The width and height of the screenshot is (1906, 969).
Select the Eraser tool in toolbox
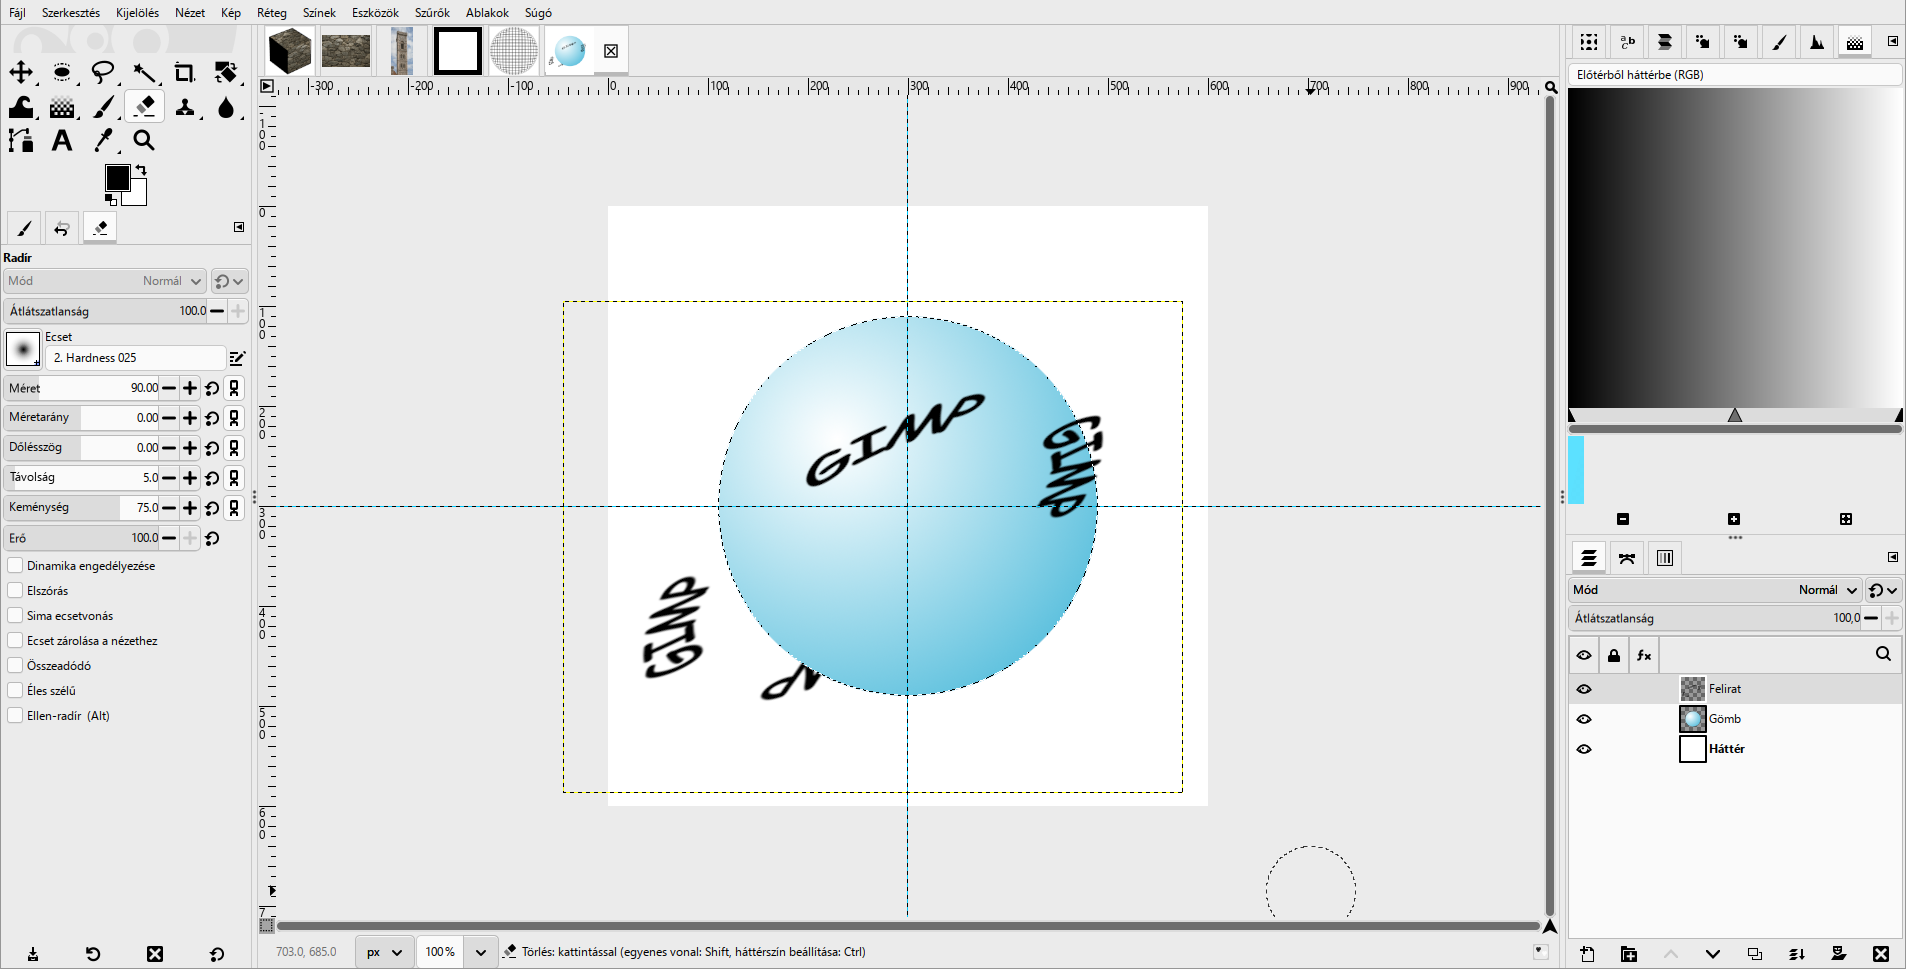(145, 107)
